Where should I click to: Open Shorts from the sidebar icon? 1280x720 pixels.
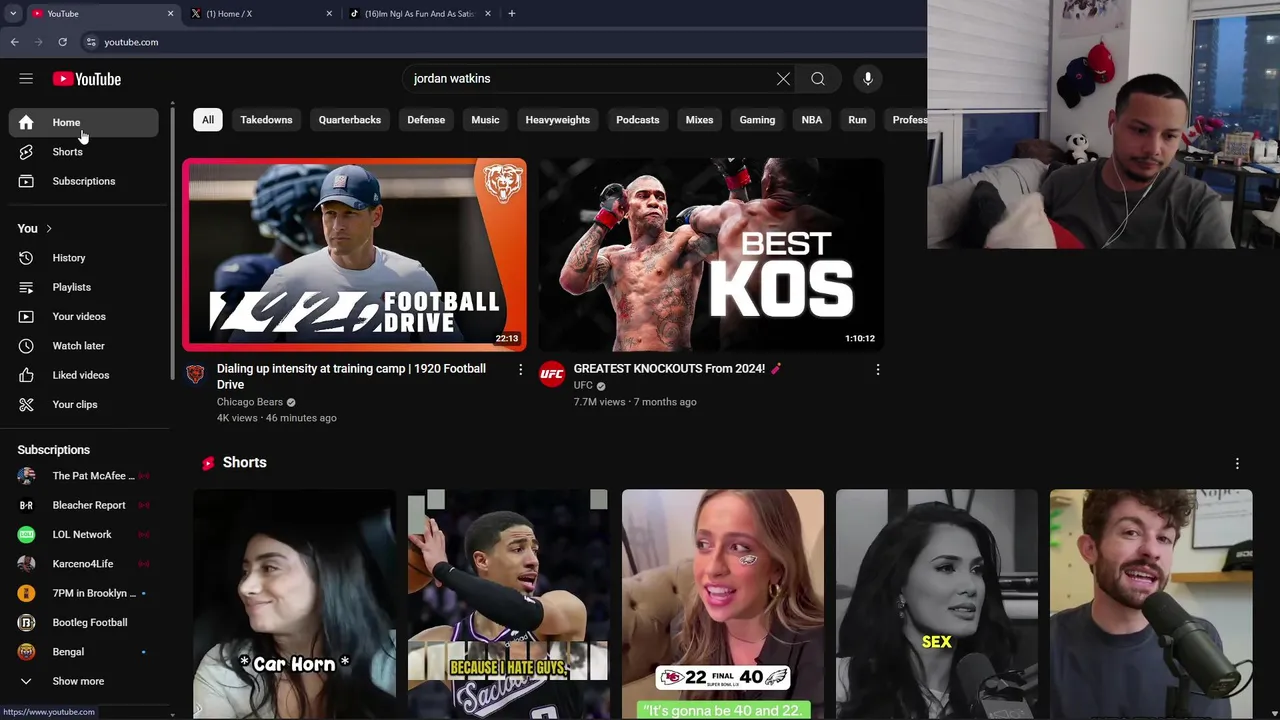(26, 152)
